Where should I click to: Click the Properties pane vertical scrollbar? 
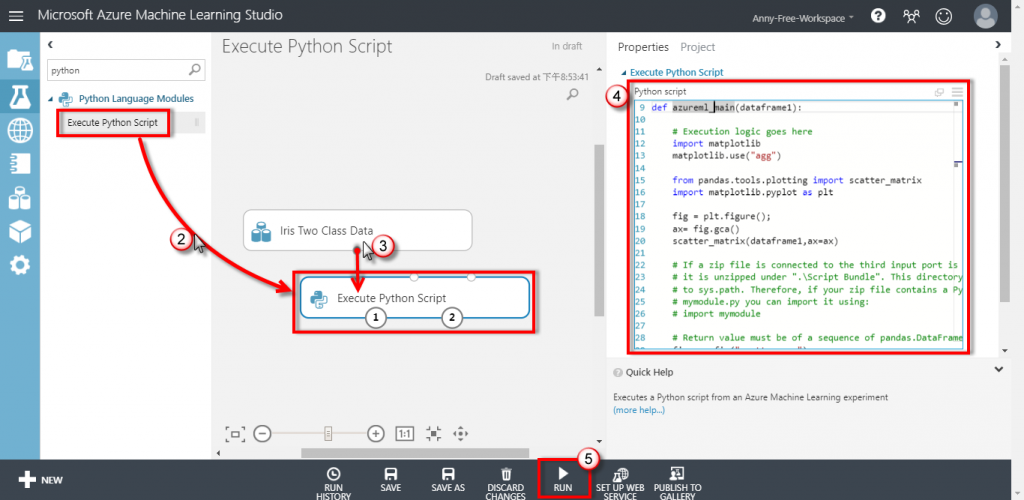[1005, 184]
